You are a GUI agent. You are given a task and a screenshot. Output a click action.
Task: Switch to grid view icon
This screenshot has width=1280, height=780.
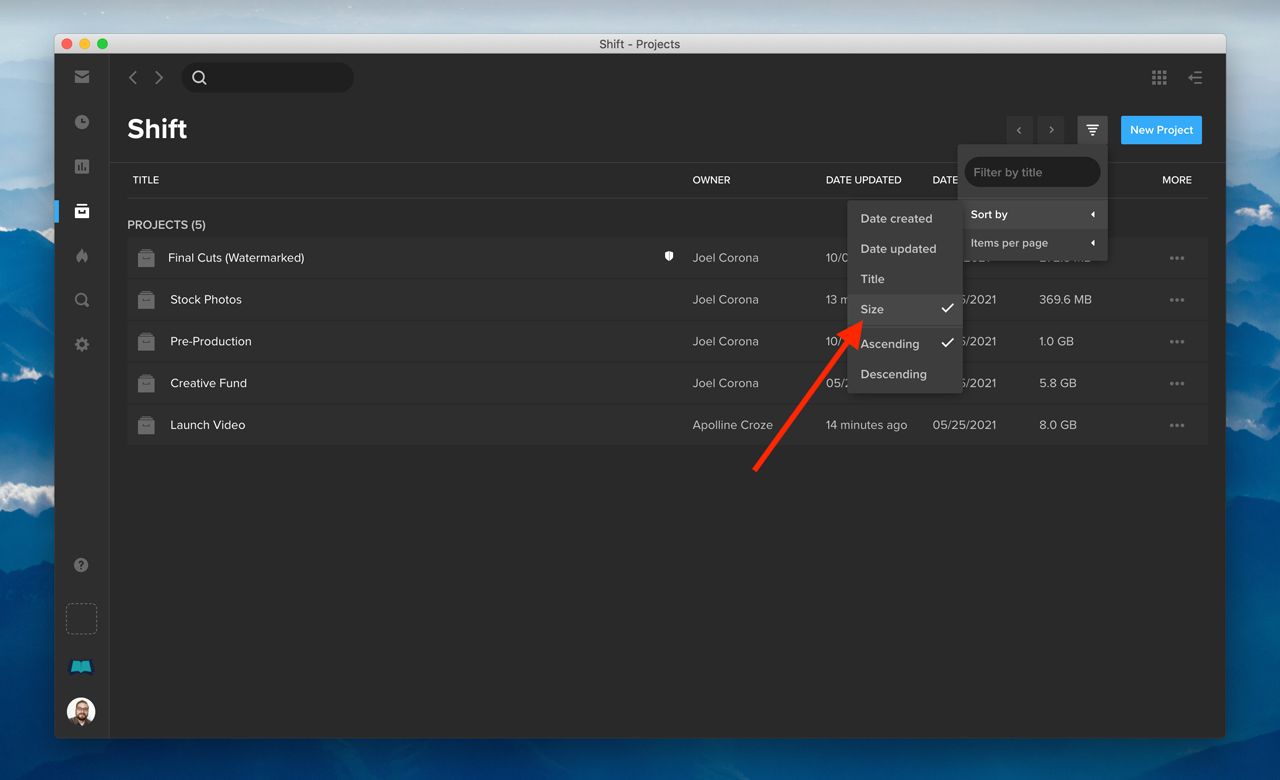coord(1159,77)
